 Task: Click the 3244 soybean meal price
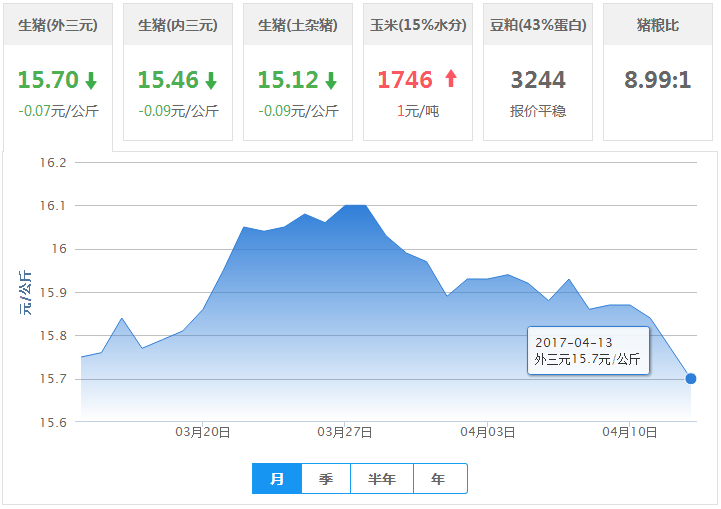click(538, 80)
